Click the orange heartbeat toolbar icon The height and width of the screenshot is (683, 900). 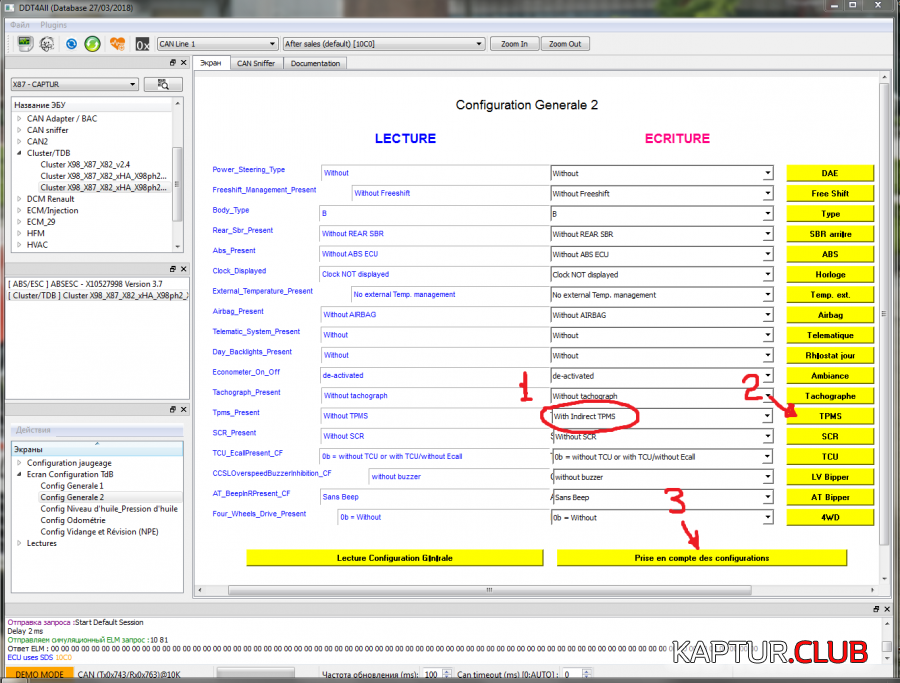(x=117, y=44)
